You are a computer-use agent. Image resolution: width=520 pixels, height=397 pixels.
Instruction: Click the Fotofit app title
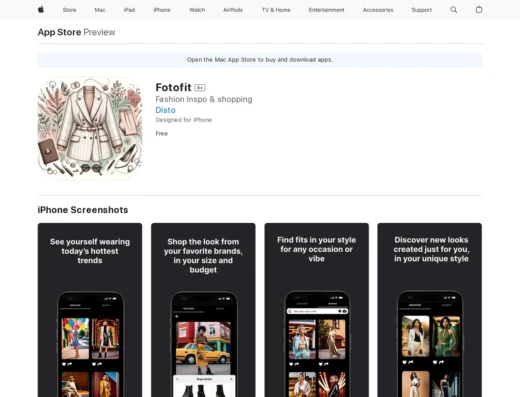173,87
